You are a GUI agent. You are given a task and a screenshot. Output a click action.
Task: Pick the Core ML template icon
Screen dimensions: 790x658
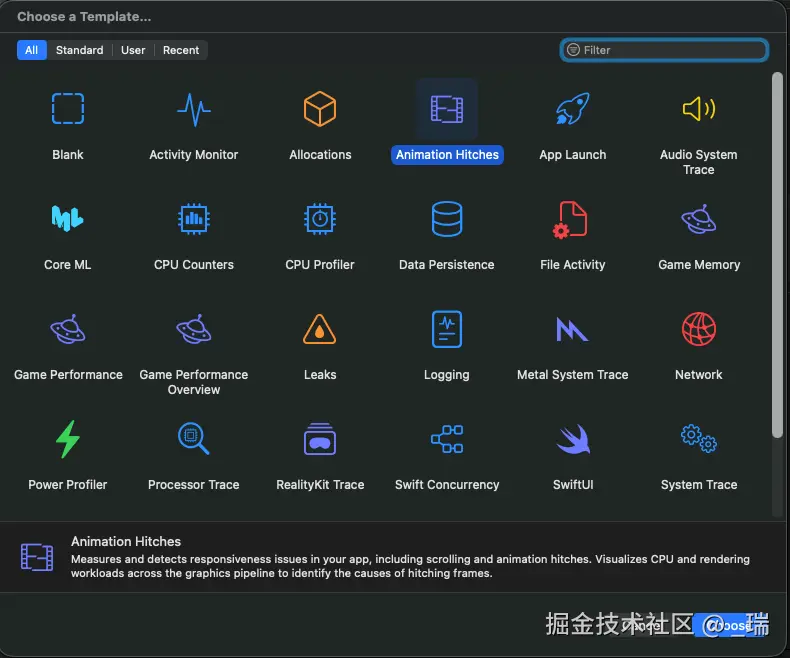(x=68, y=218)
